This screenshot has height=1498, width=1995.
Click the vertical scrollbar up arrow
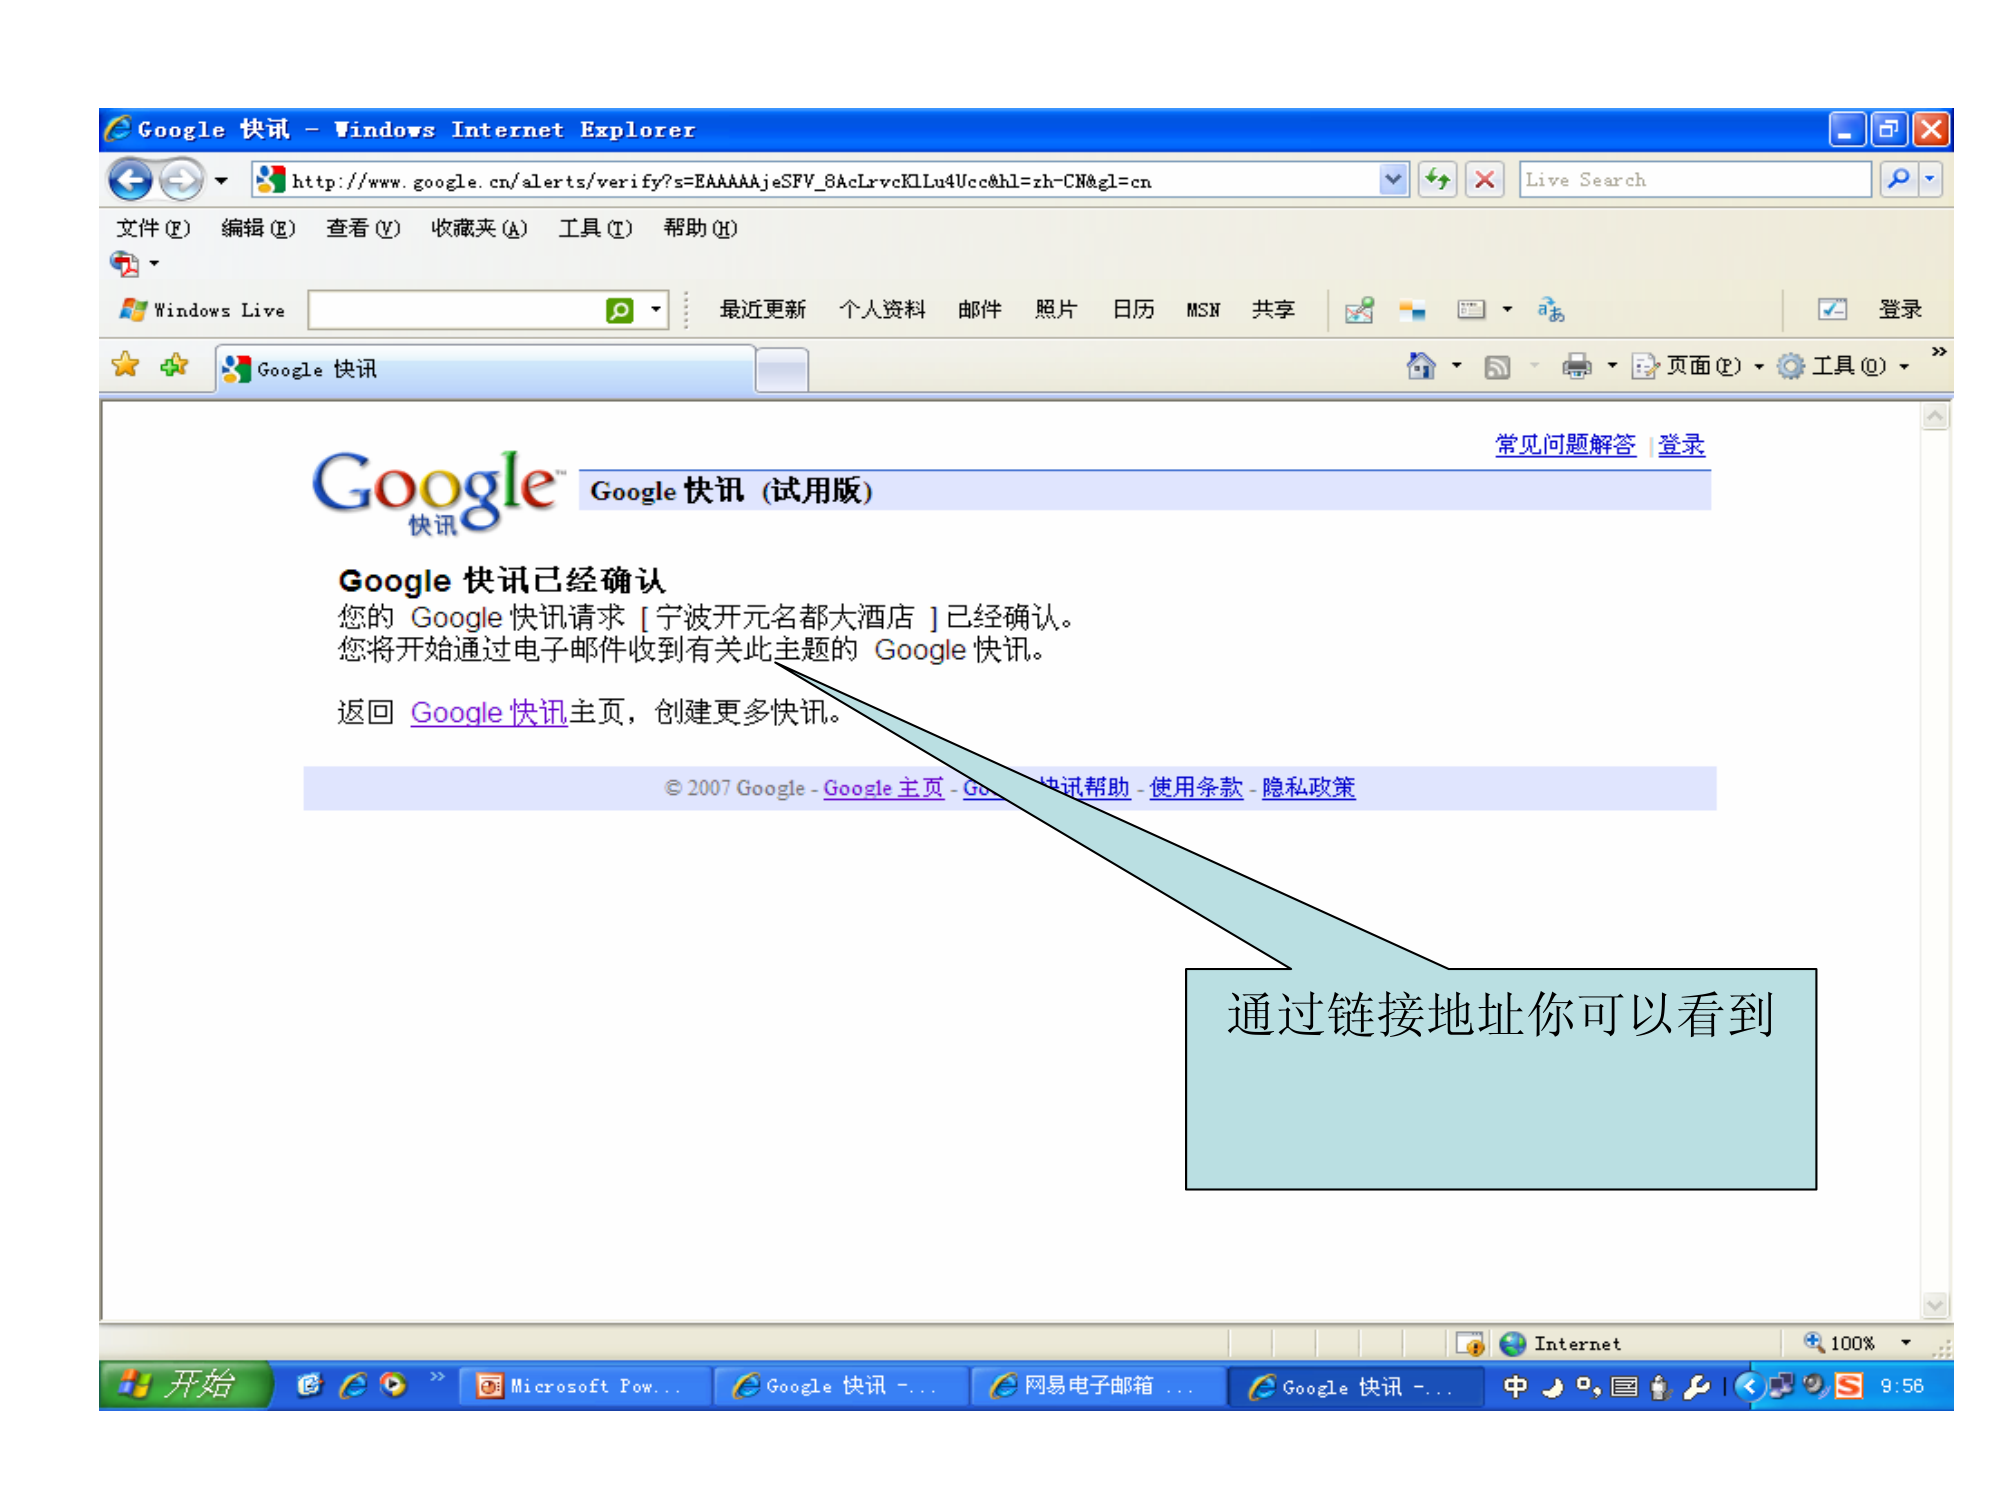(x=1935, y=415)
